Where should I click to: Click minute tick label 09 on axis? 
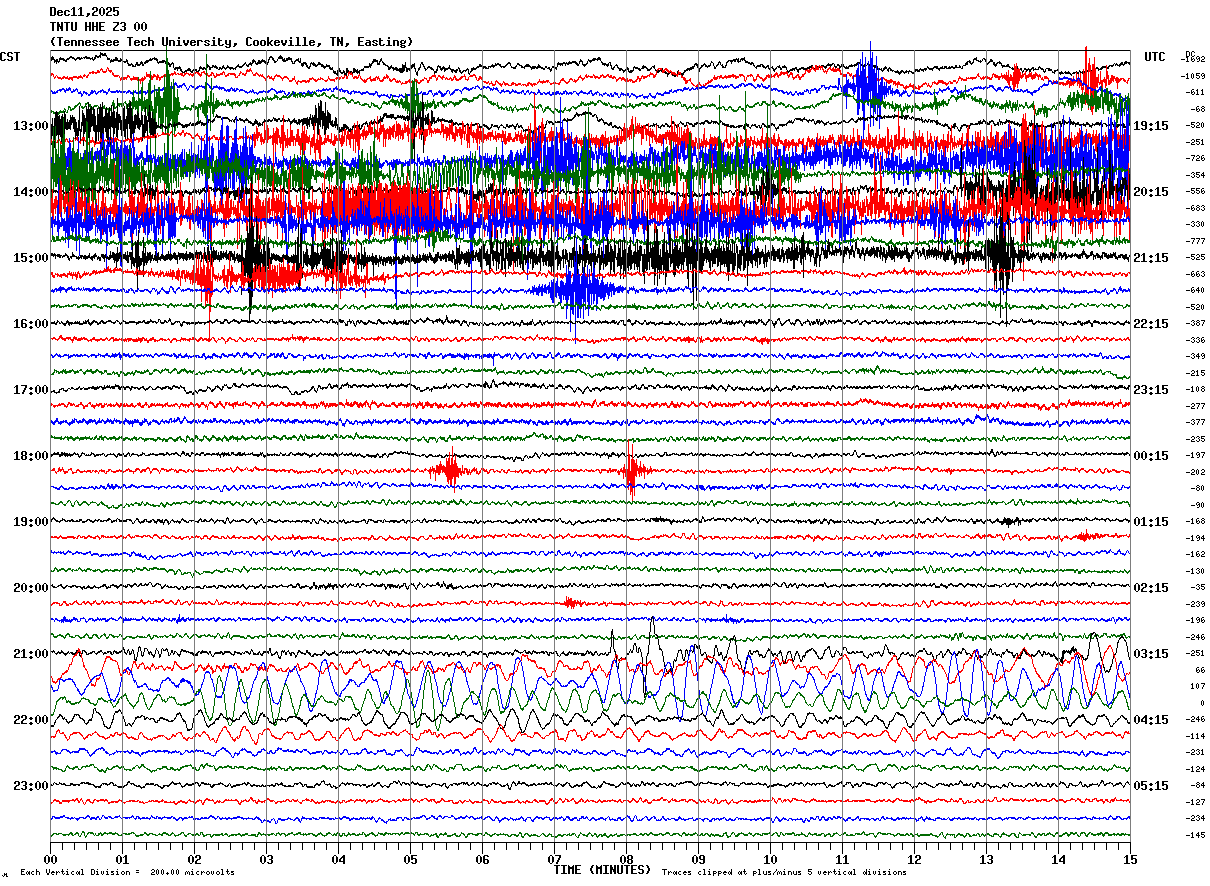pos(698,859)
